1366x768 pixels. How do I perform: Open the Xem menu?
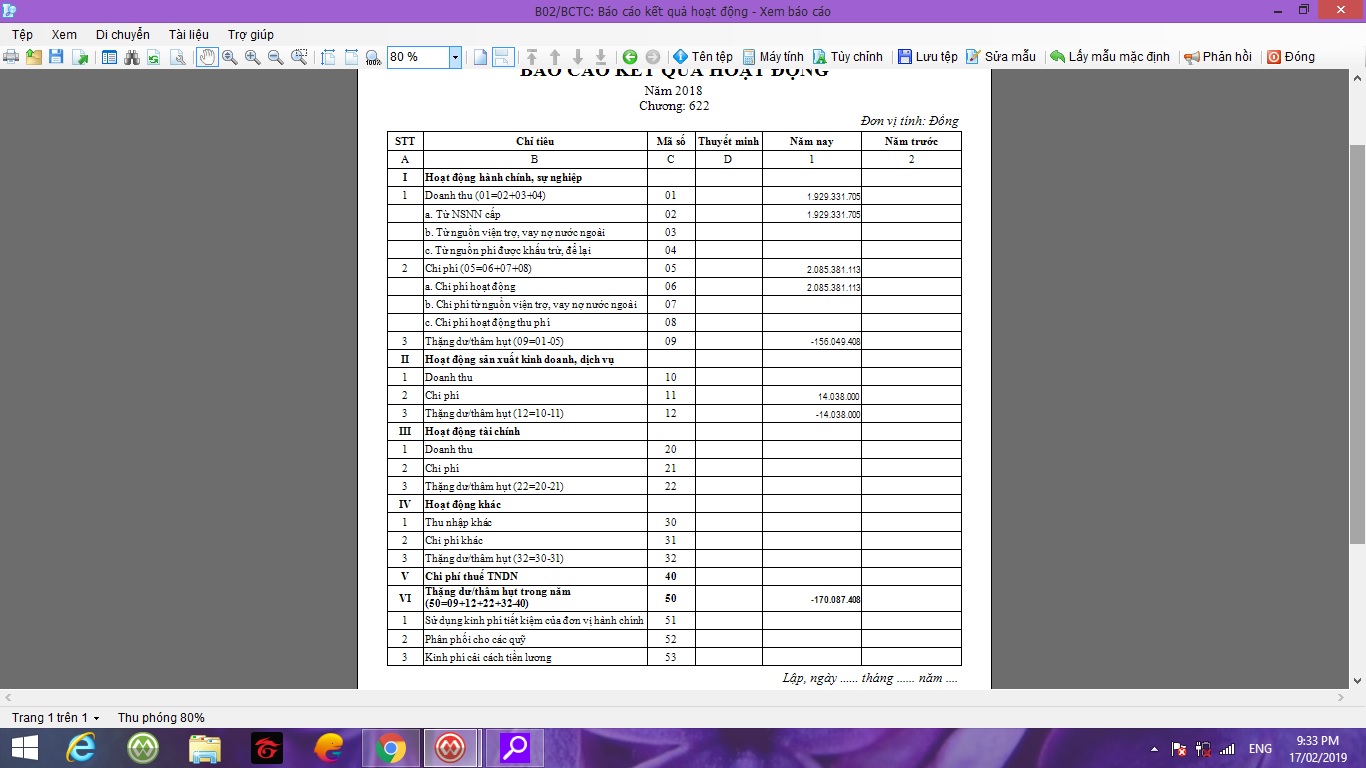pos(64,34)
